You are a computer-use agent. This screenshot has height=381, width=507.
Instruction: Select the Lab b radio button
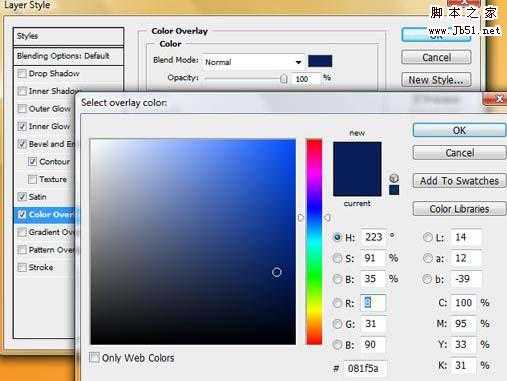[428, 279]
